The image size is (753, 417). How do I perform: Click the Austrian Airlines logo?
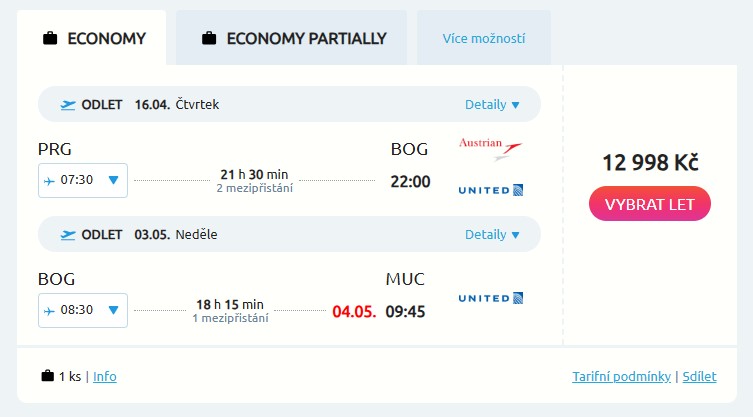tap(490, 149)
